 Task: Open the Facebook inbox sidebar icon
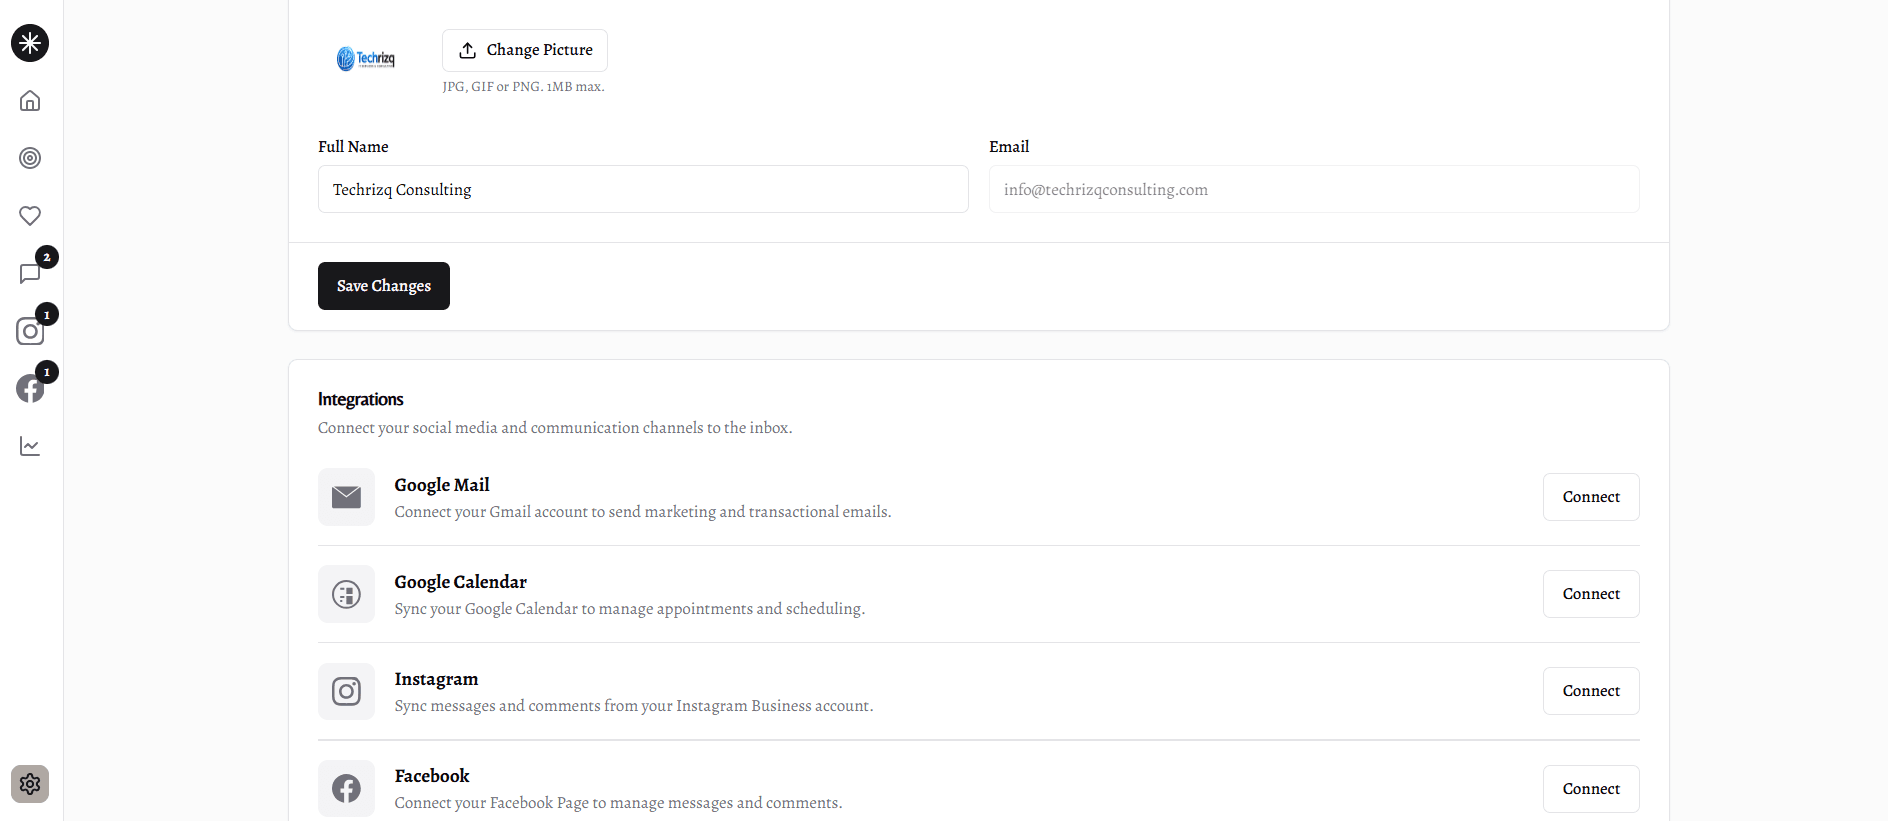click(x=30, y=389)
